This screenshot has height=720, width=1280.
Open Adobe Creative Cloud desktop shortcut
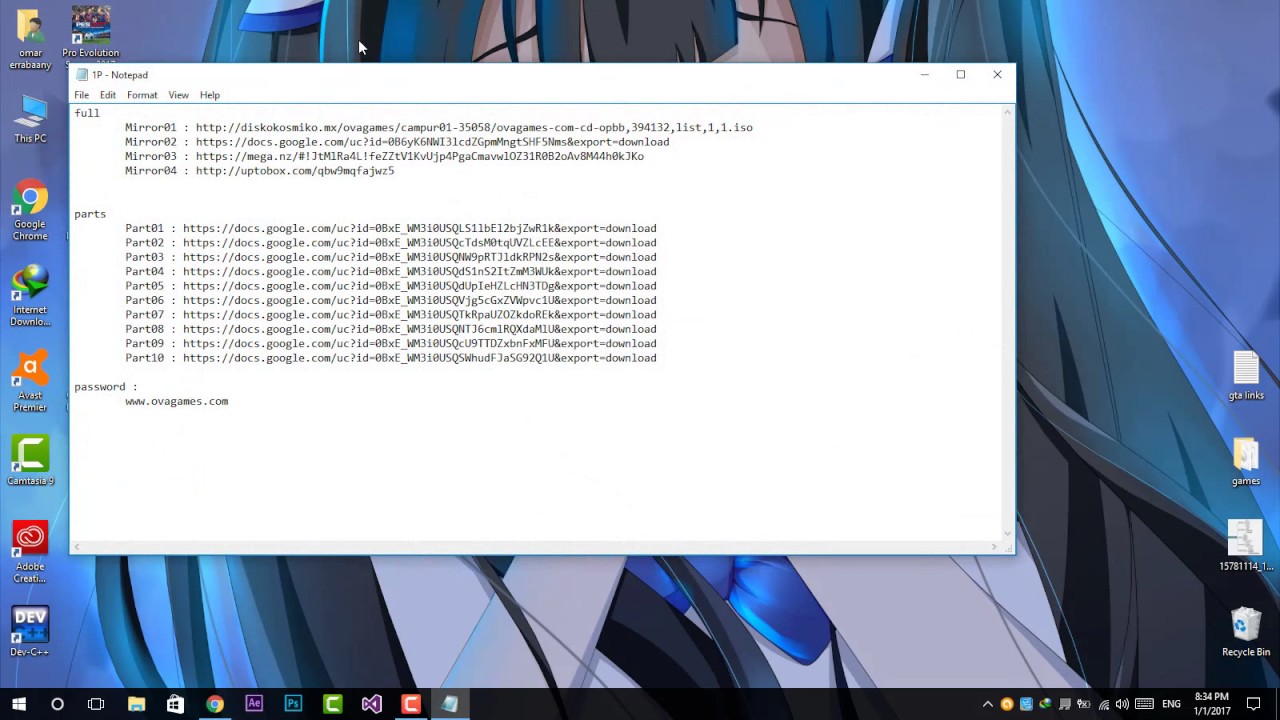click(30, 553)
